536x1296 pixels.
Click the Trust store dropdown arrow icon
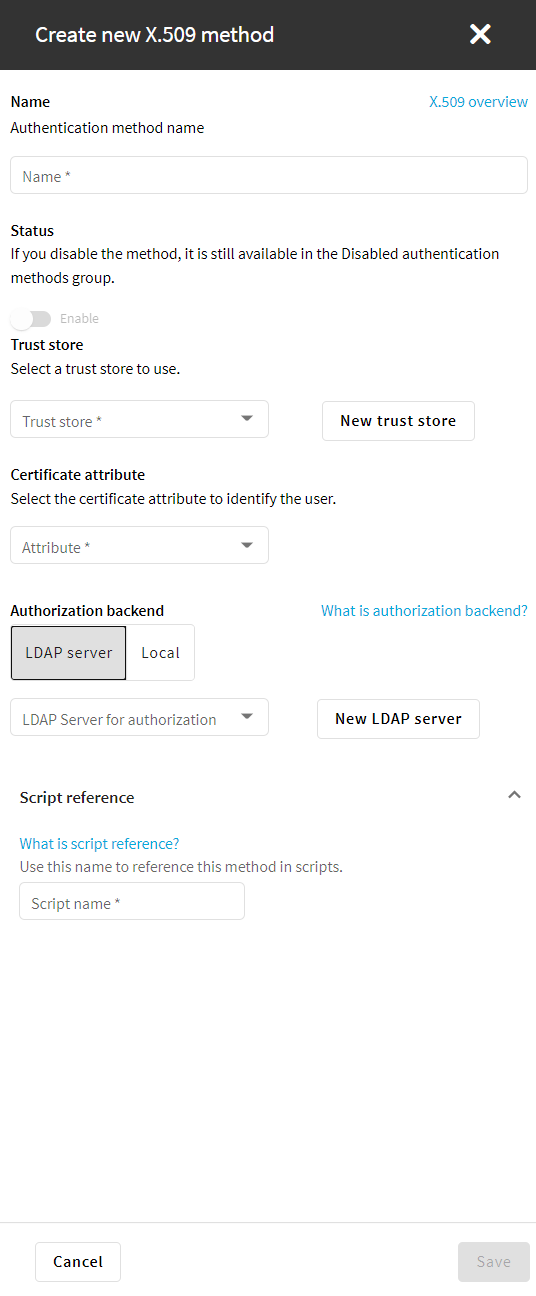pyautogui.click(x=247, y=419)
